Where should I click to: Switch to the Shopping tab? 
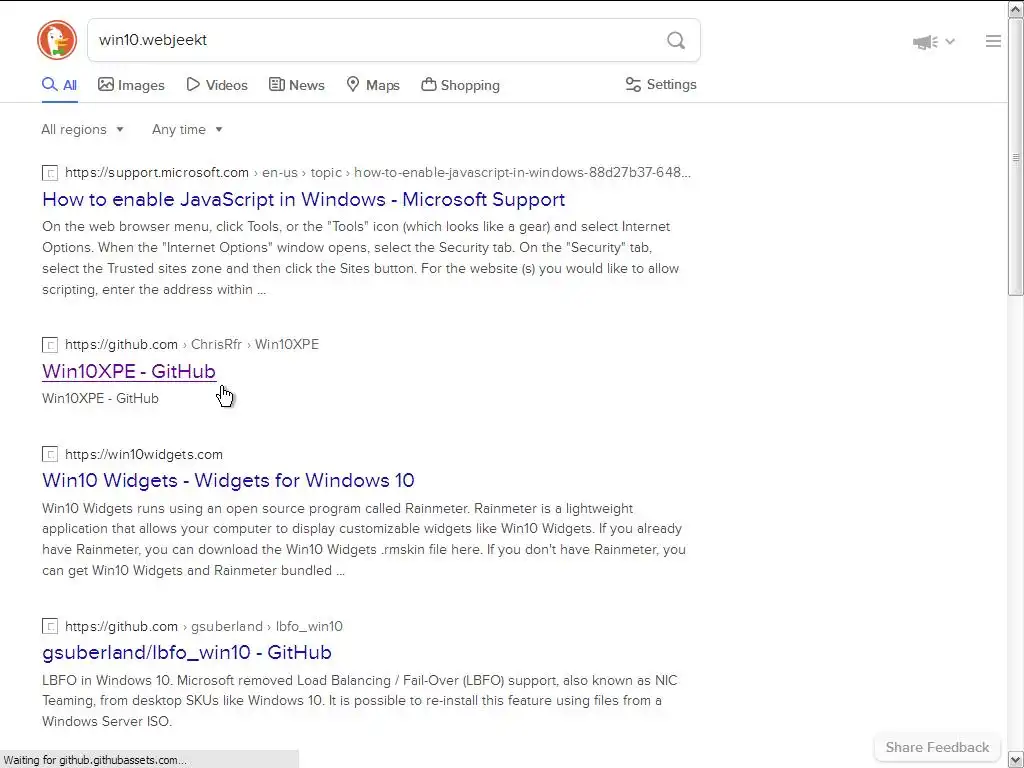(x=460, y=85)
